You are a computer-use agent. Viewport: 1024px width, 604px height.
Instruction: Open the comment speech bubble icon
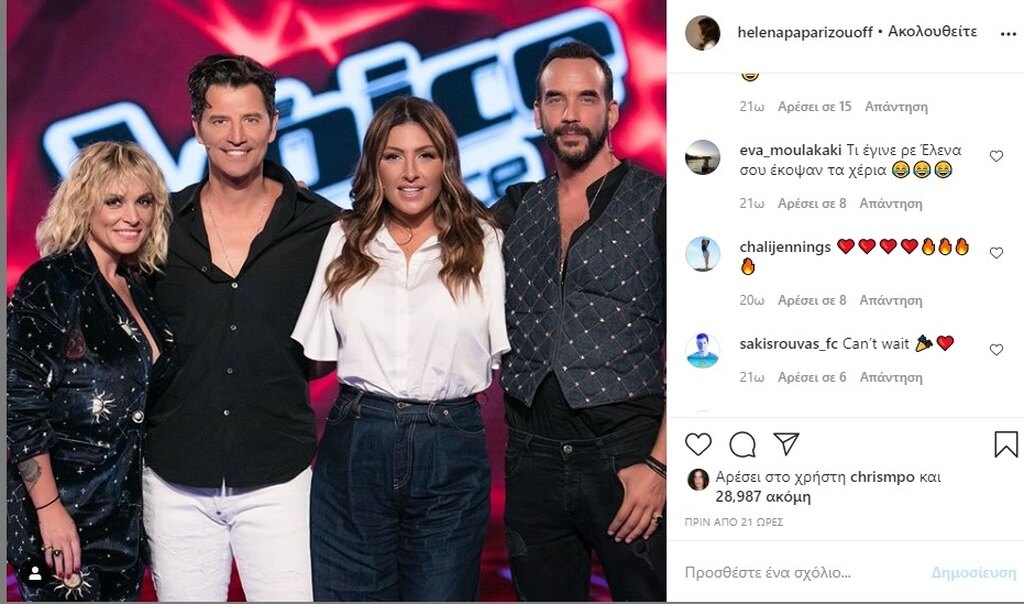(x=743, y=444)
